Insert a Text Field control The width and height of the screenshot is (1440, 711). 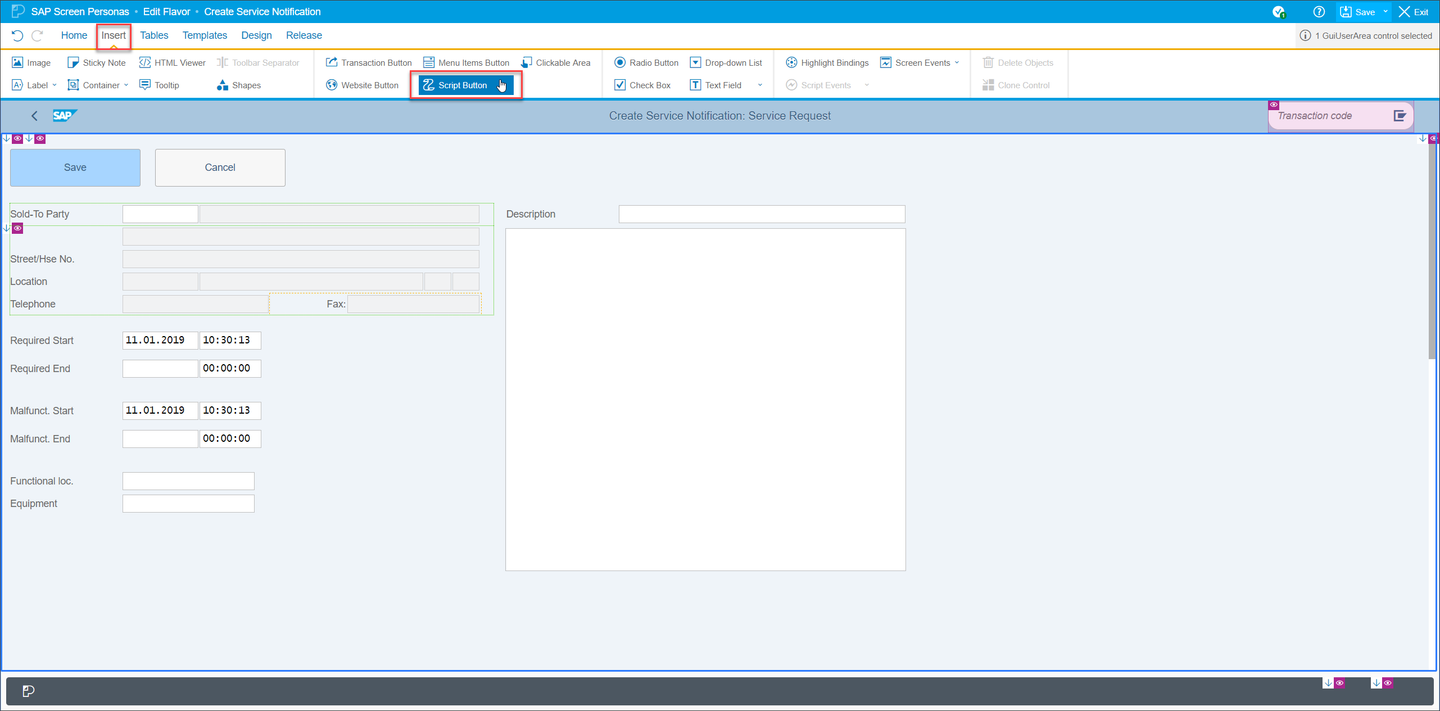[x=715, y=85]
